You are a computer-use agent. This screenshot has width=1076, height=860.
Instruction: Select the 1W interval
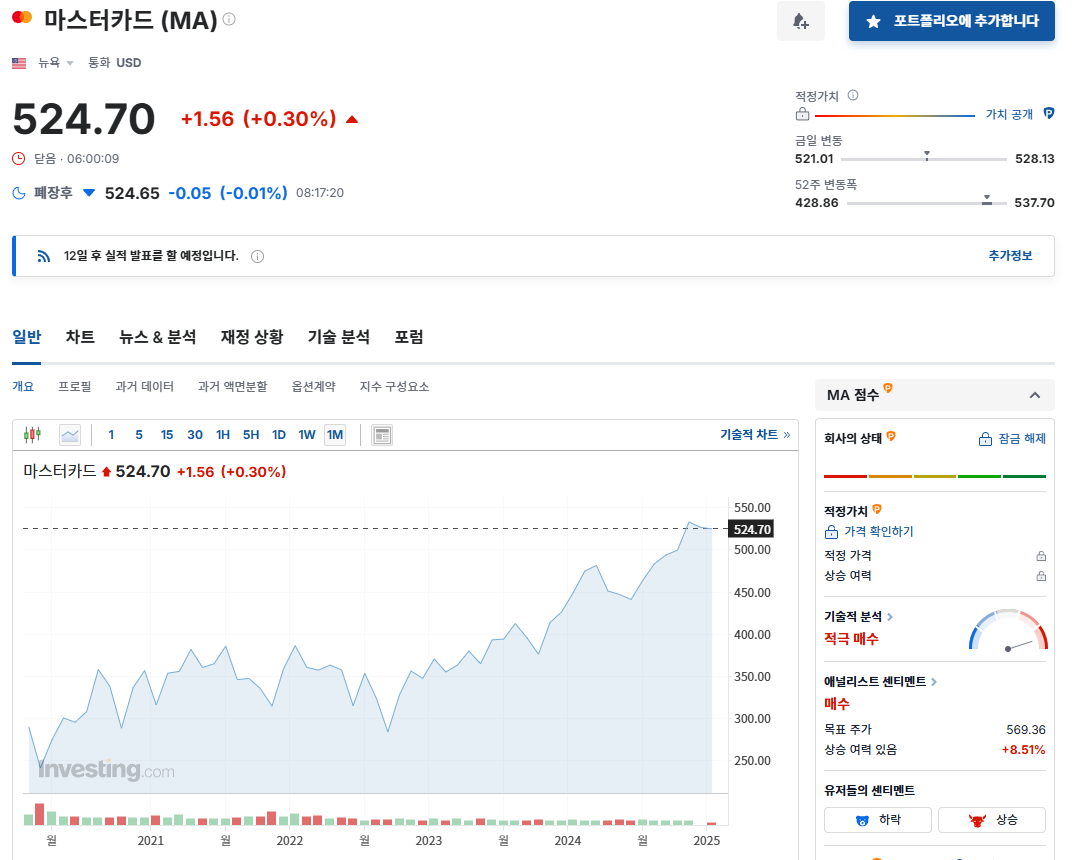click(x=307, y=434)
